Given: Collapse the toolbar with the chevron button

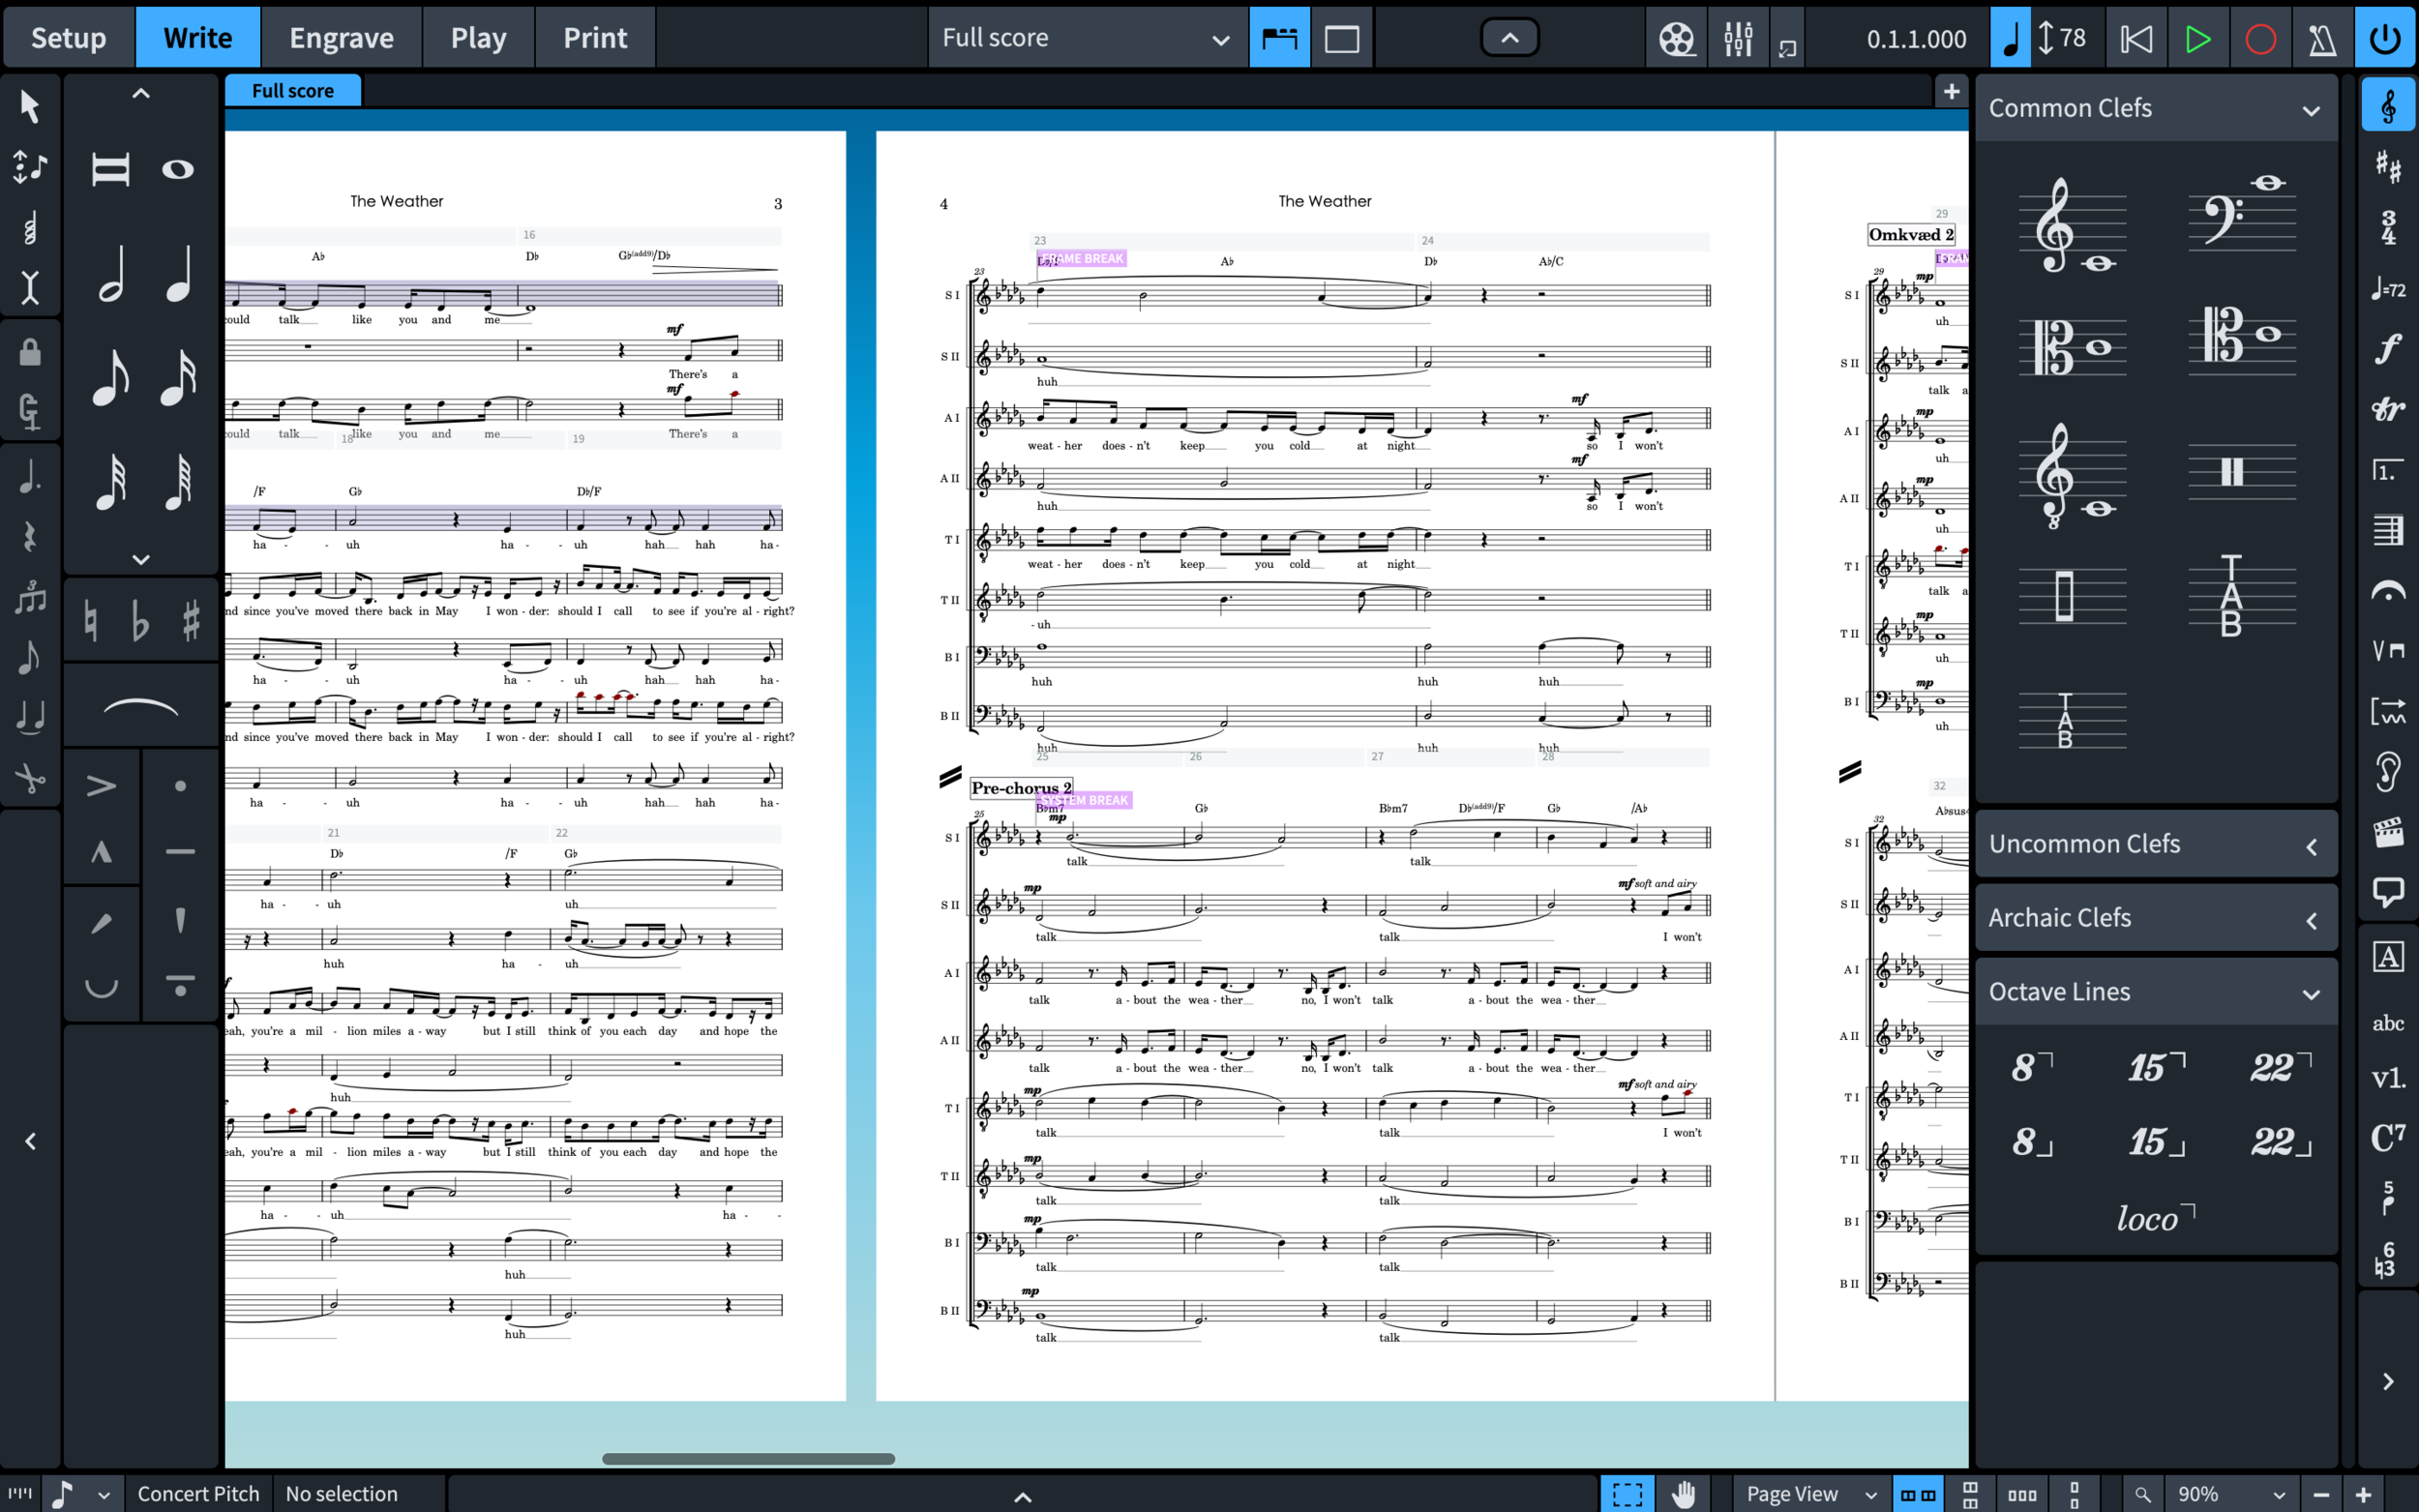Looking at the screenshot, I should pyautogui.click(x=1509, y=38).
